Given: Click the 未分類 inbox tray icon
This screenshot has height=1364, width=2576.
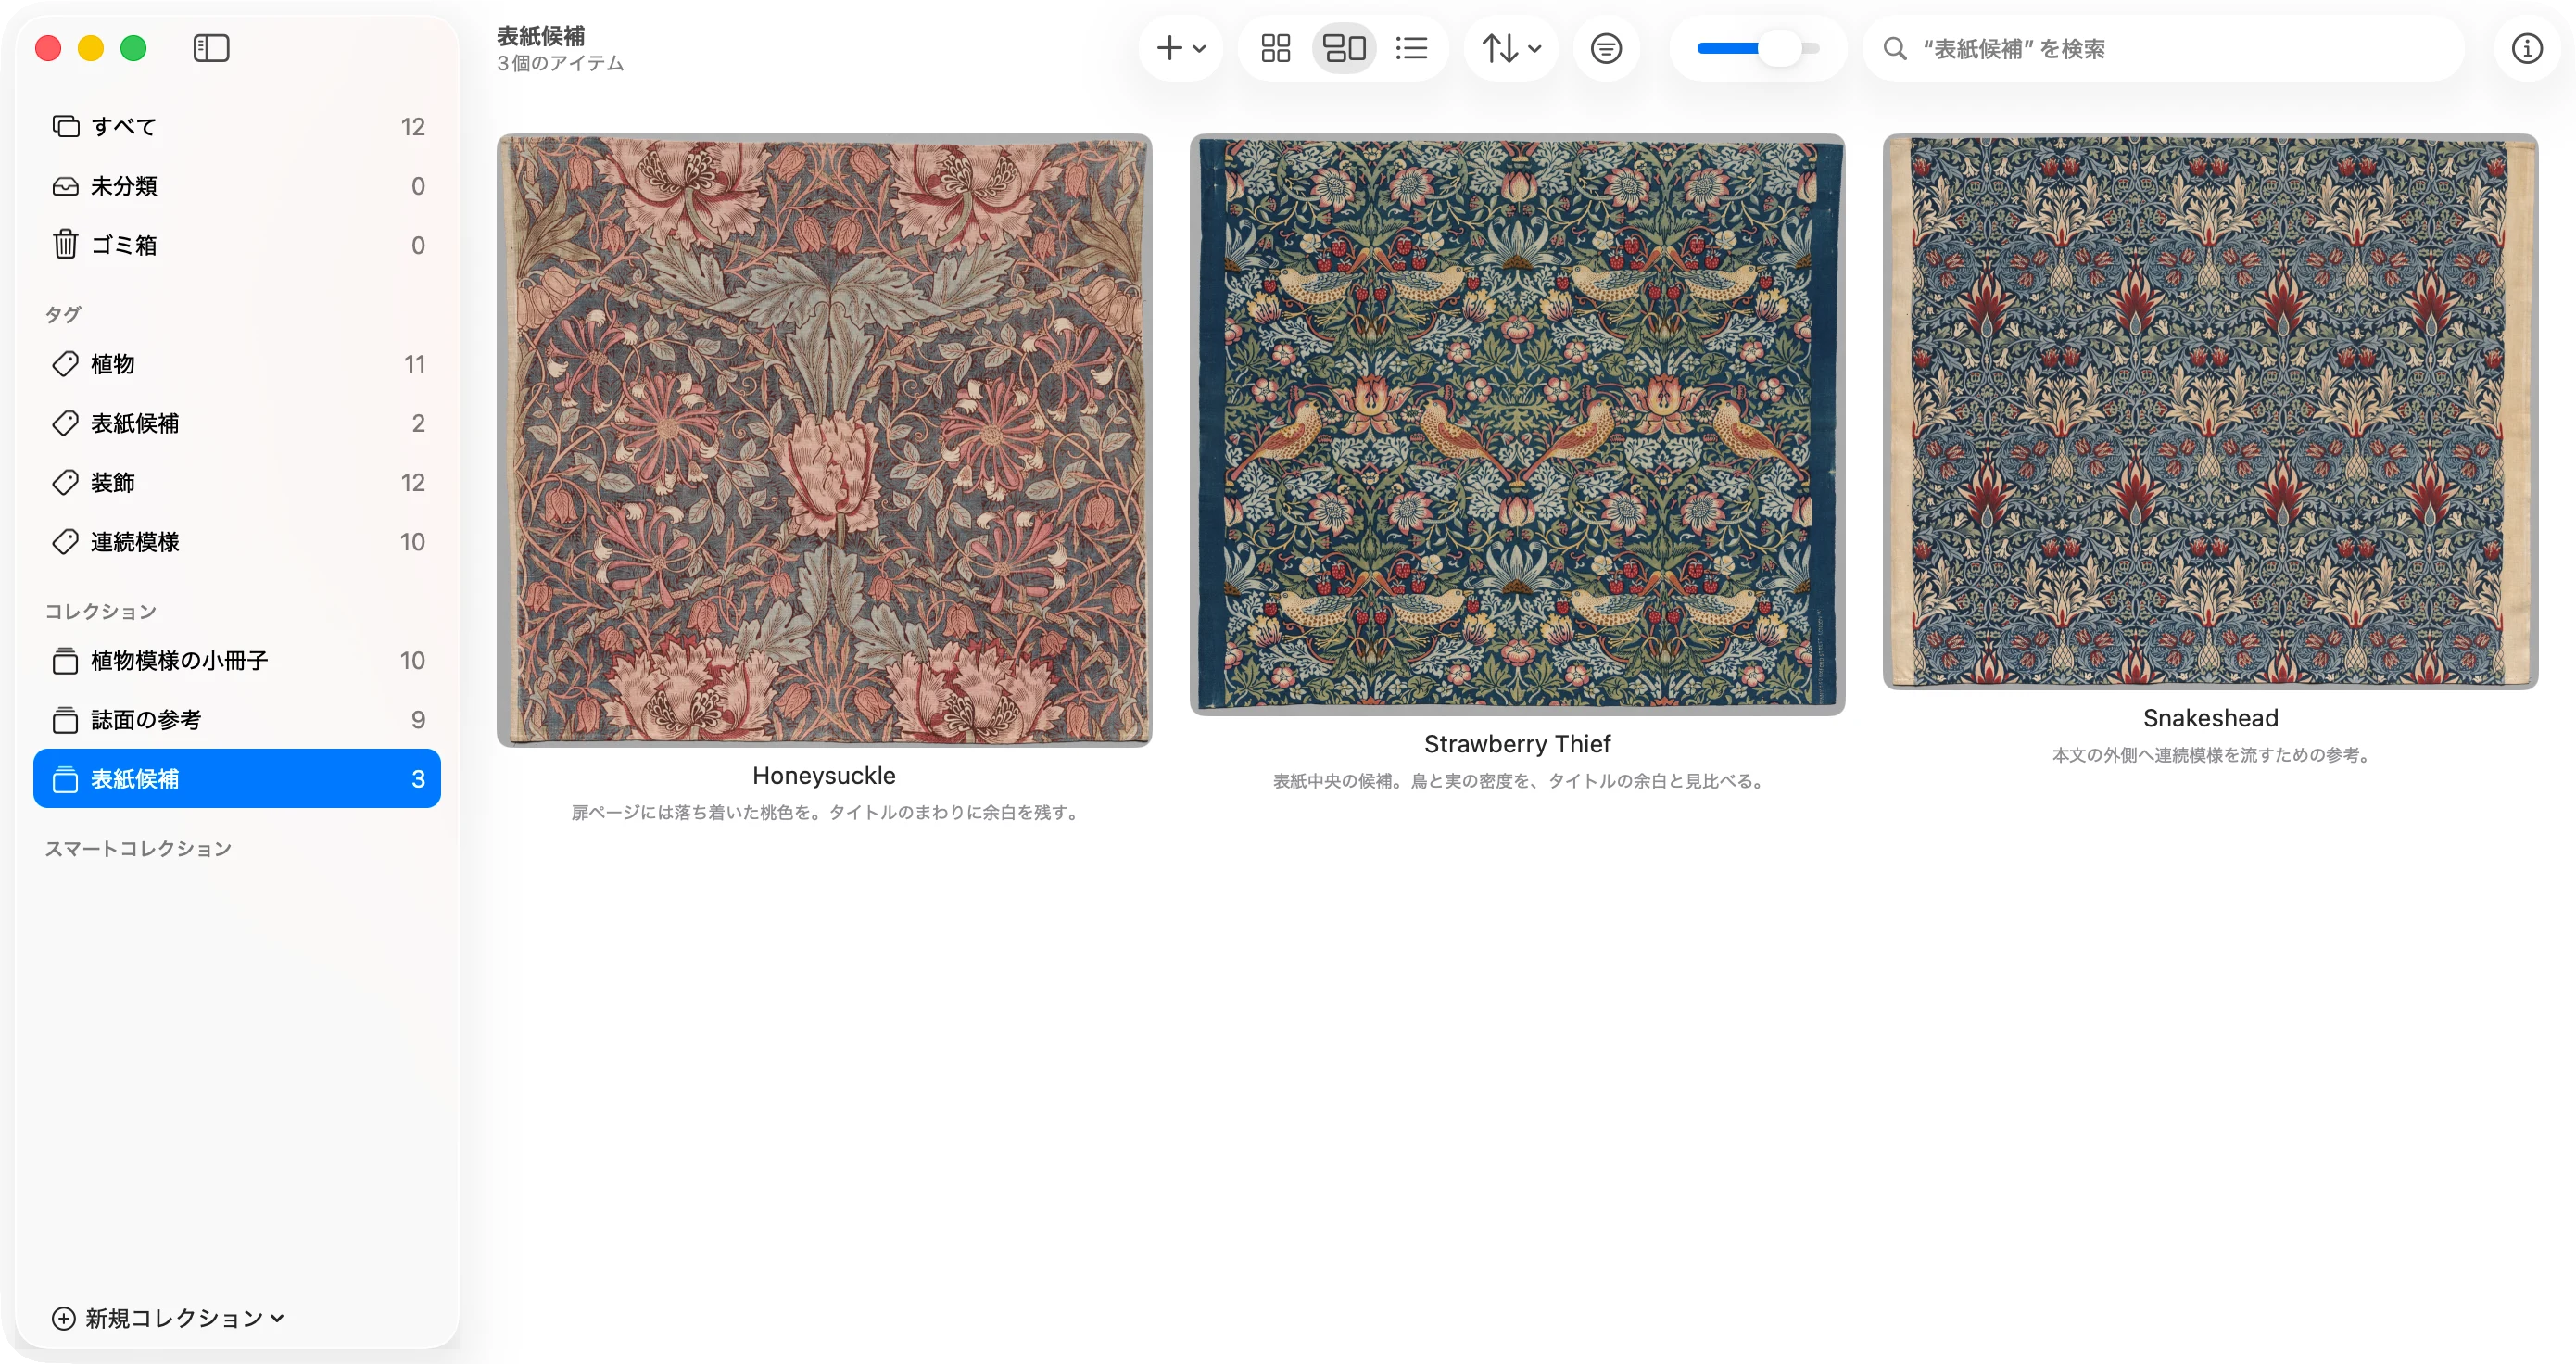Looking at the screenshot, I should pyautogui.click(x=65, y=186).
